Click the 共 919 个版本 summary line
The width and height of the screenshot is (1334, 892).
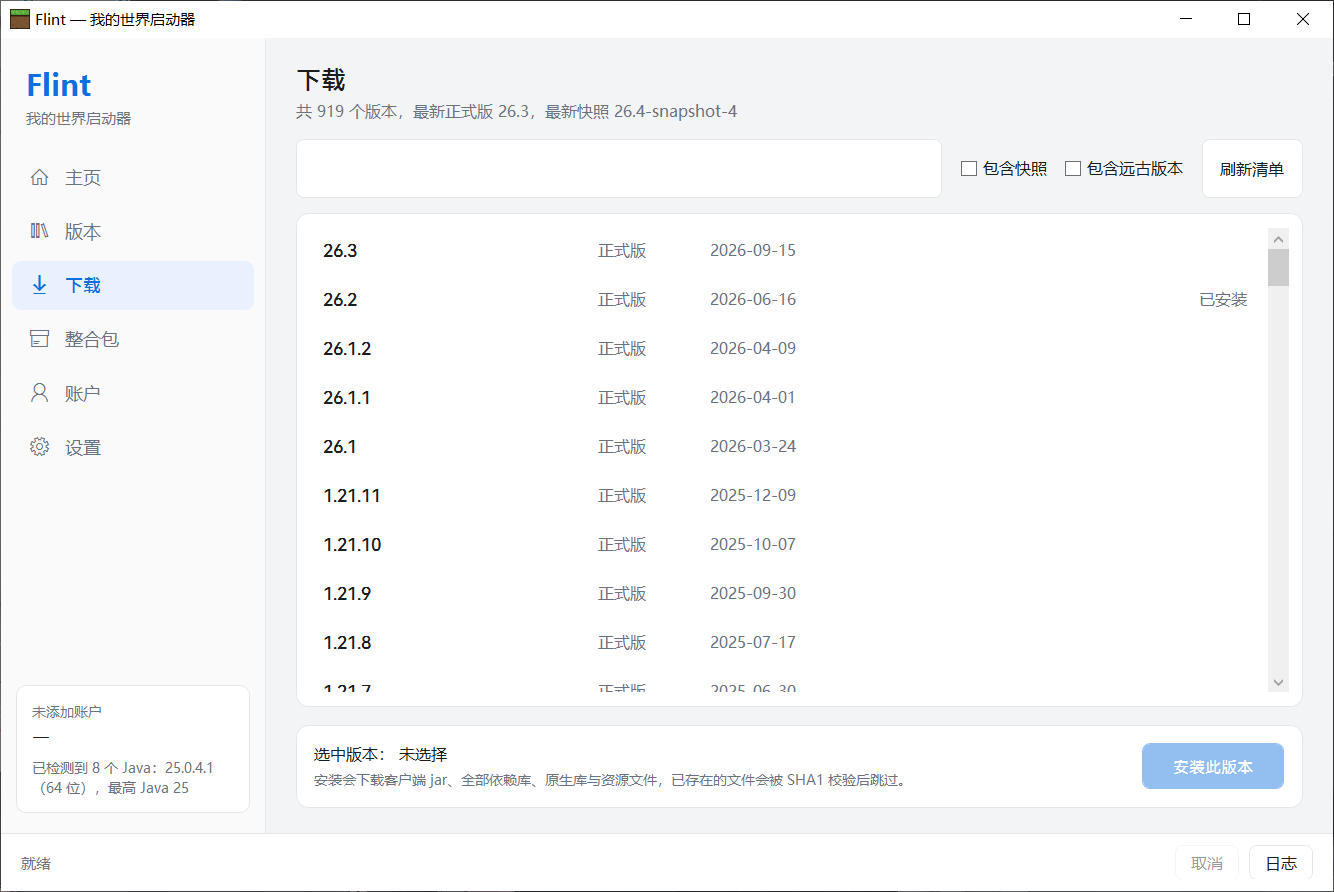pyautogui.click(x=517, y=112)
